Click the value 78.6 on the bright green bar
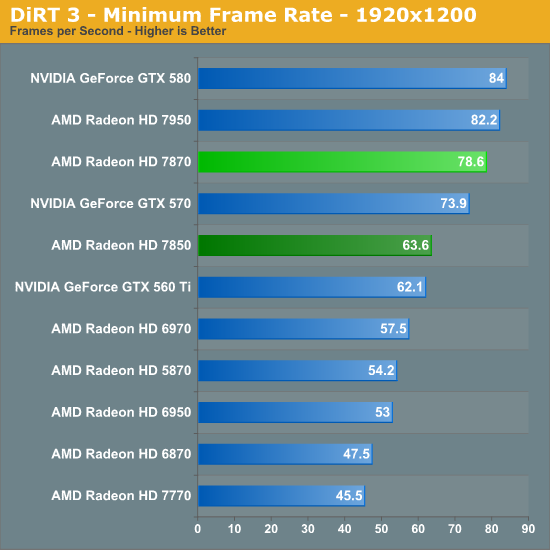 (x=471, y=162)
